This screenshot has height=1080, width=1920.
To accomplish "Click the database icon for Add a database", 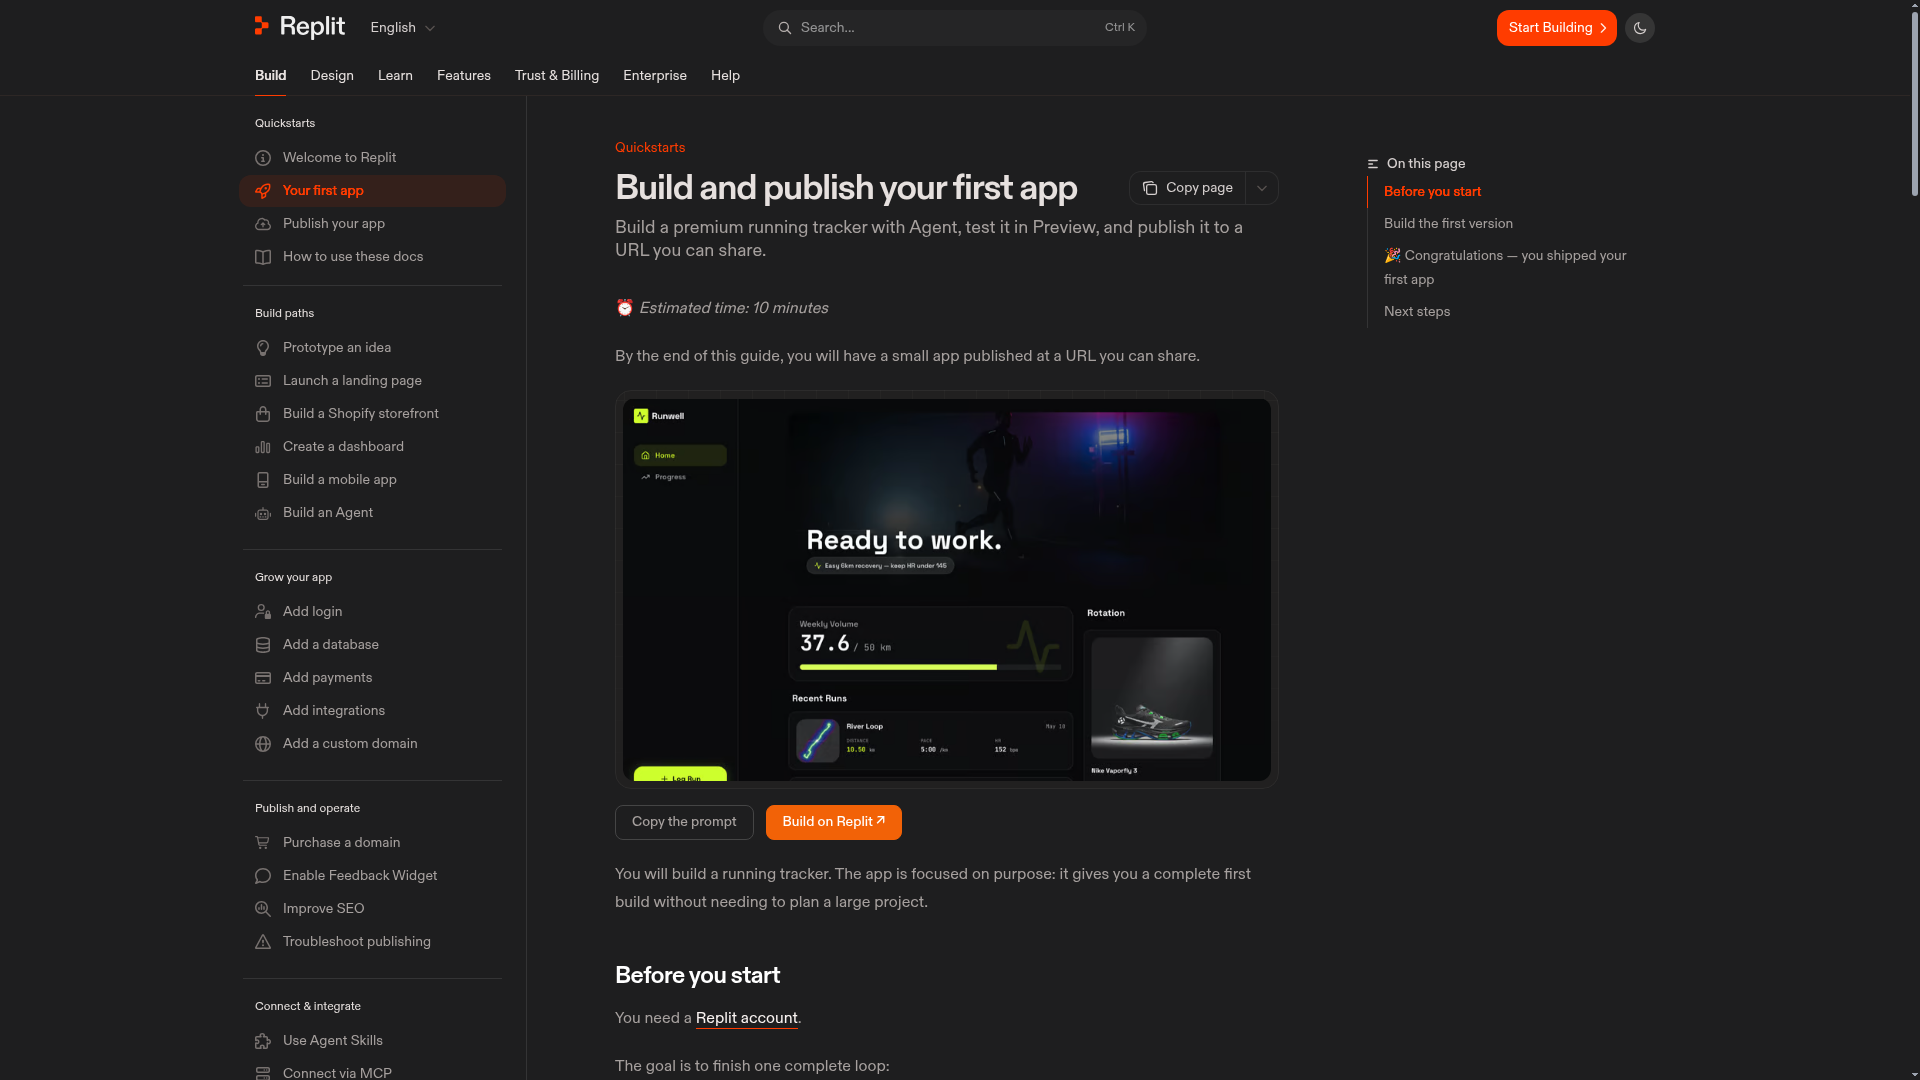I will click(263, 645).
